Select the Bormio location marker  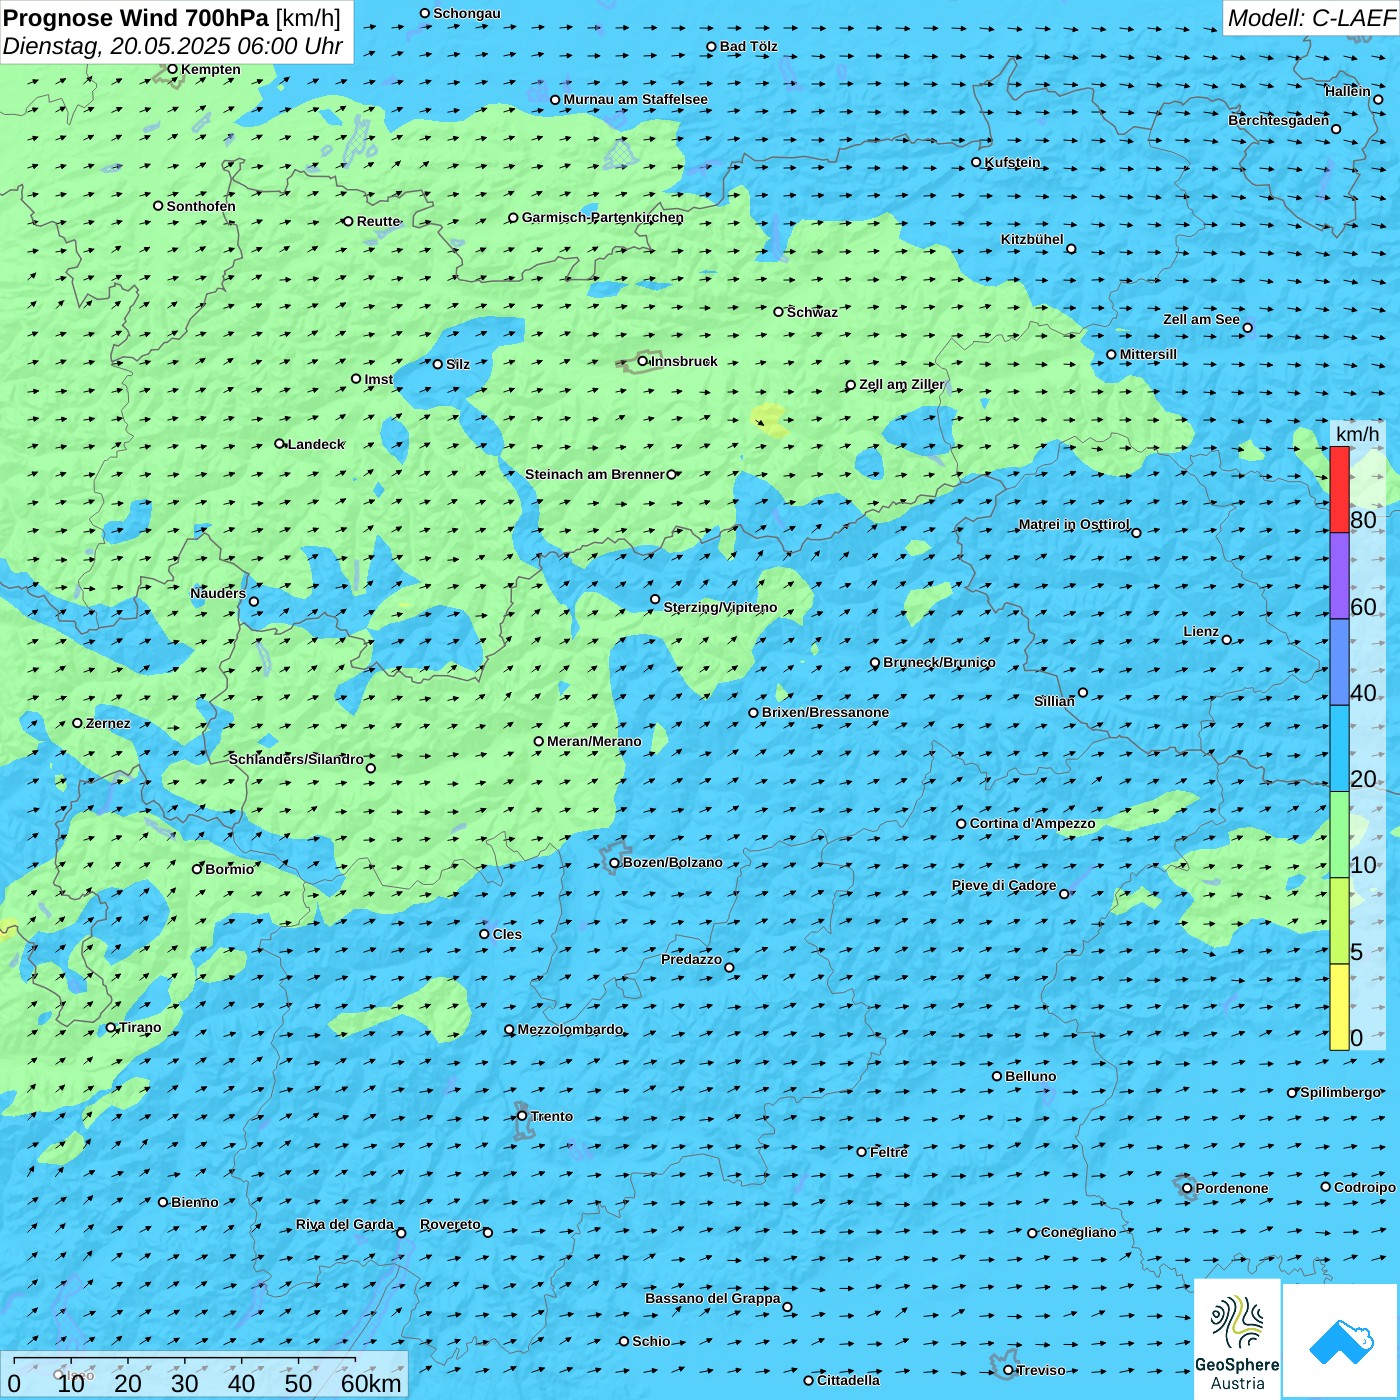coord(197,869)
